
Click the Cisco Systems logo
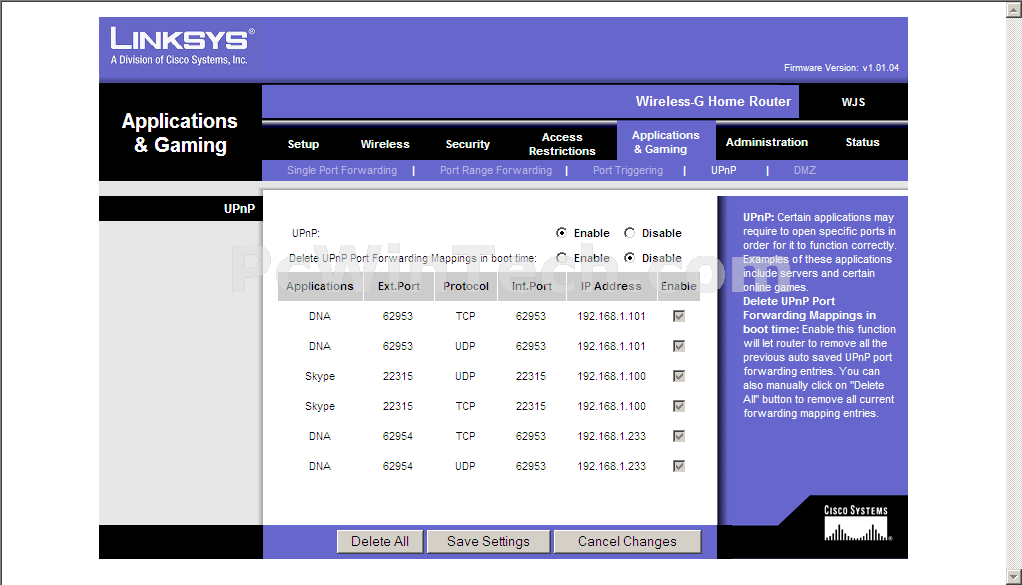point(856,524)
